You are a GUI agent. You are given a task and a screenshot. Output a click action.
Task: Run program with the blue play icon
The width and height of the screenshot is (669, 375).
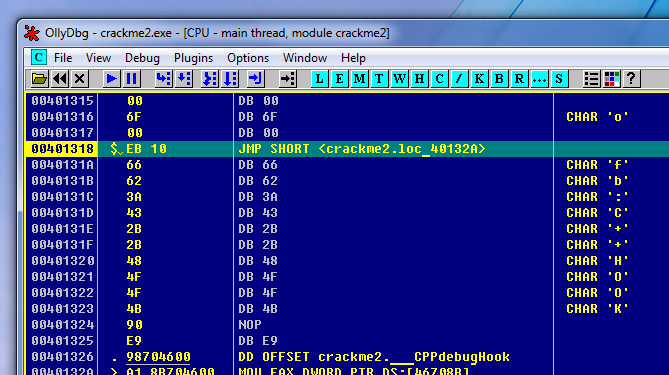click(111, 79)
